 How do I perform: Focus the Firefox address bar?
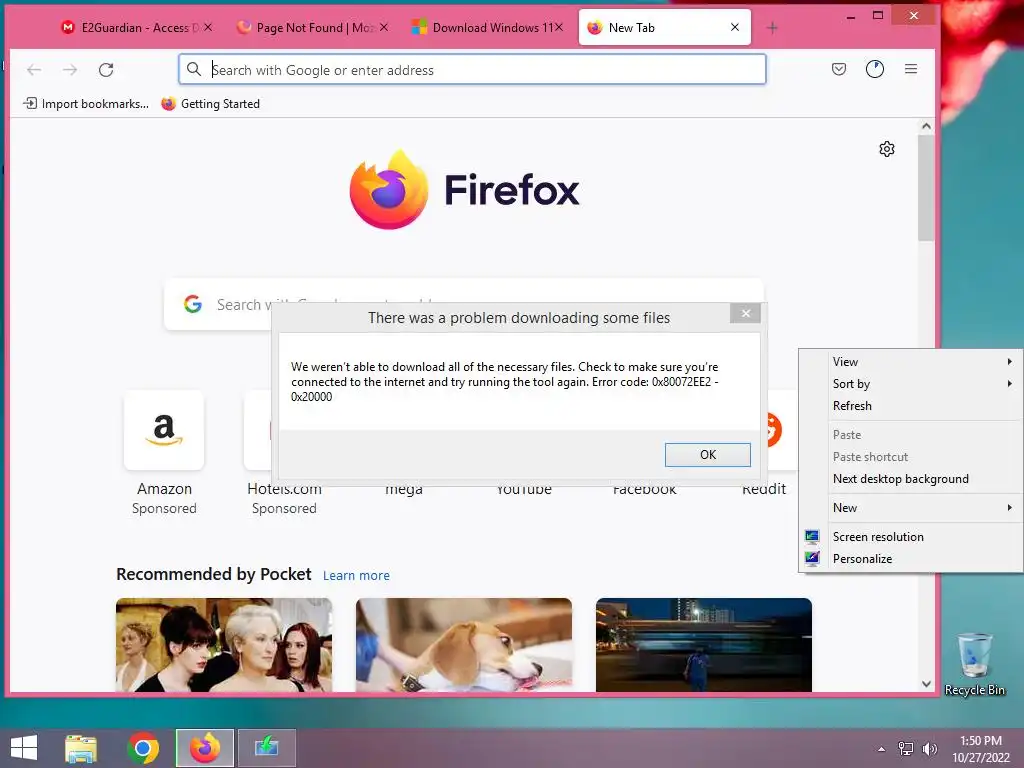472,69
